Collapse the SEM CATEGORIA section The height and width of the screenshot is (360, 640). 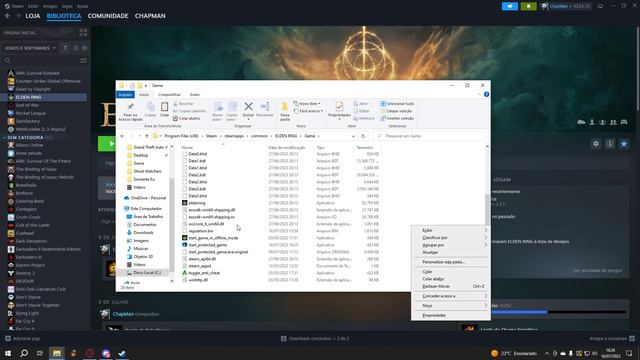coord(4,138)
